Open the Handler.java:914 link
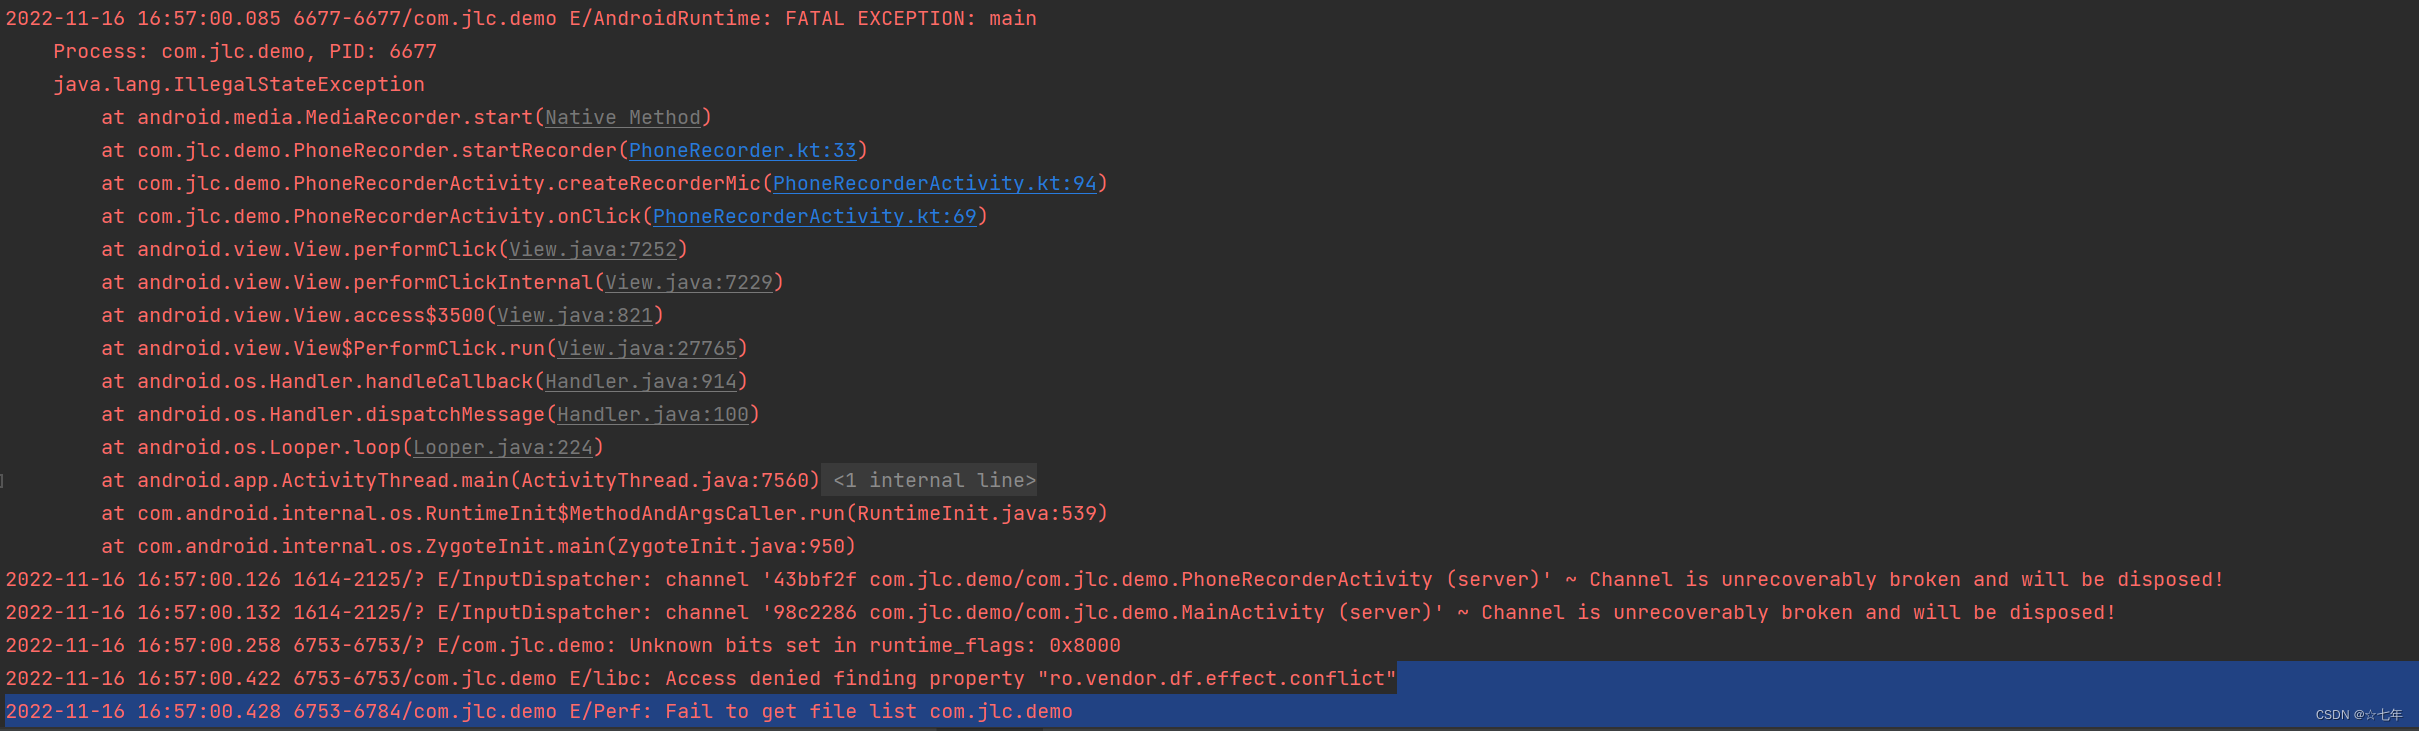The height and width of the screenshot is (731, 2419). (641, 381)
